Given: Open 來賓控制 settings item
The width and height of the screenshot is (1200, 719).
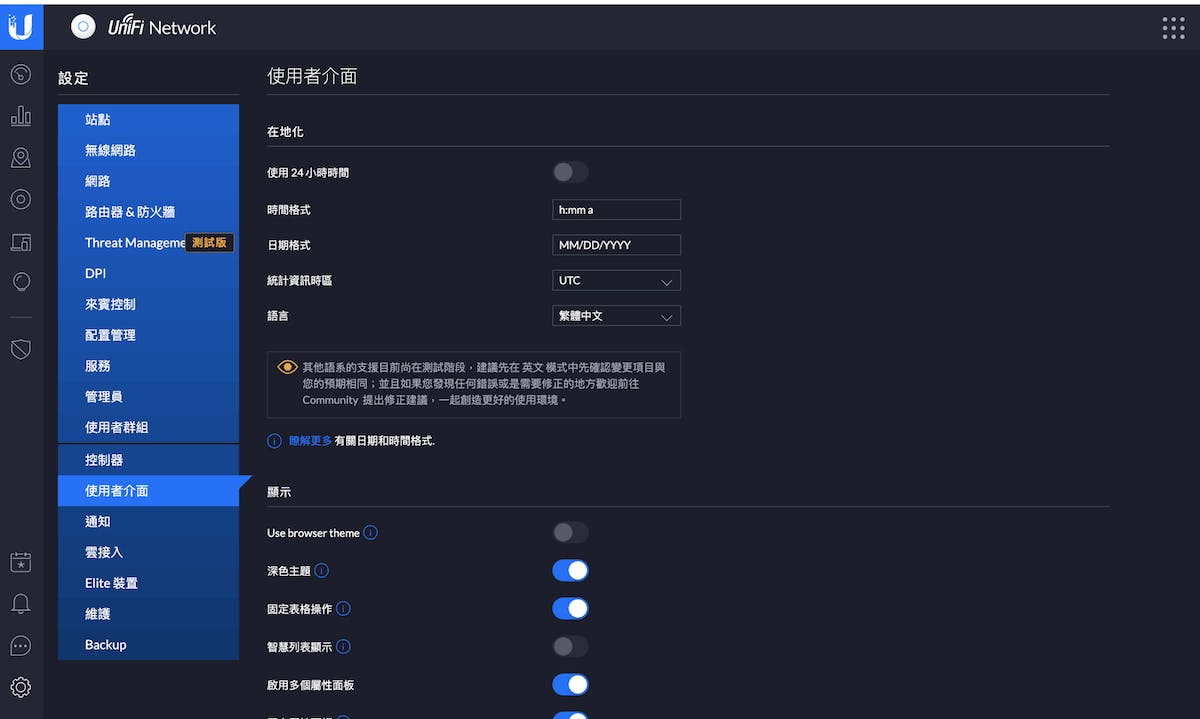Looking at the screenshot, I should point(148,304).
